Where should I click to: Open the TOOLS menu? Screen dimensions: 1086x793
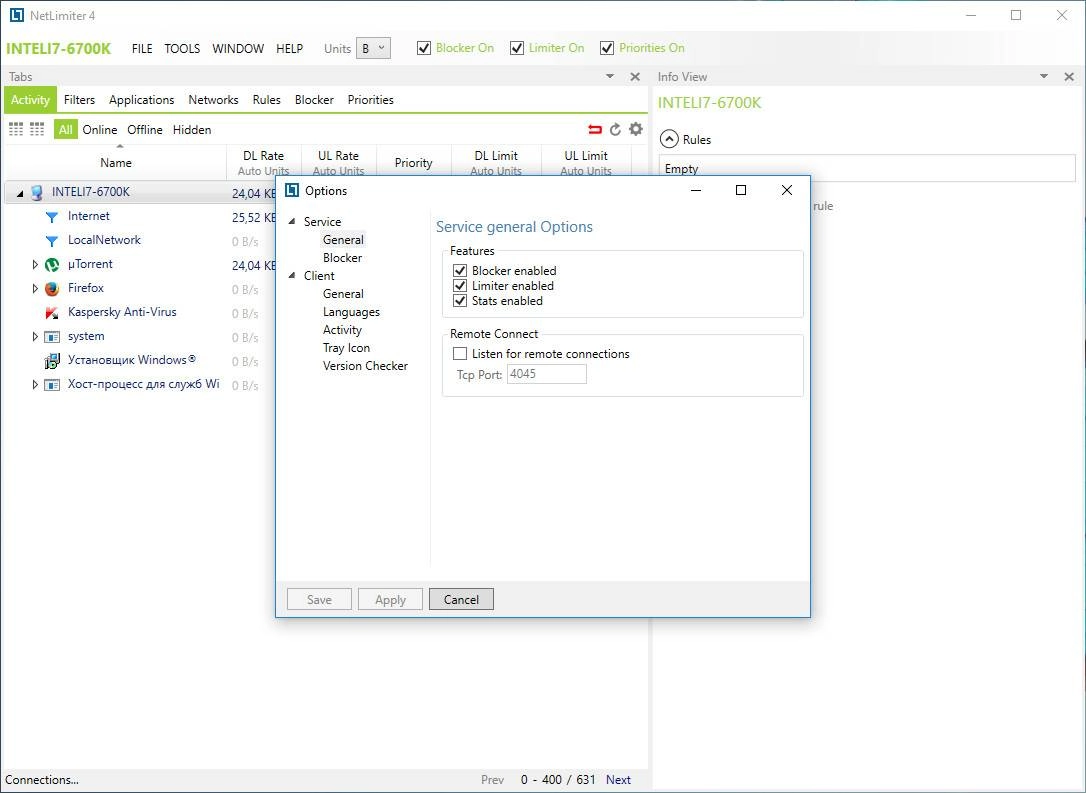[182, 48]
